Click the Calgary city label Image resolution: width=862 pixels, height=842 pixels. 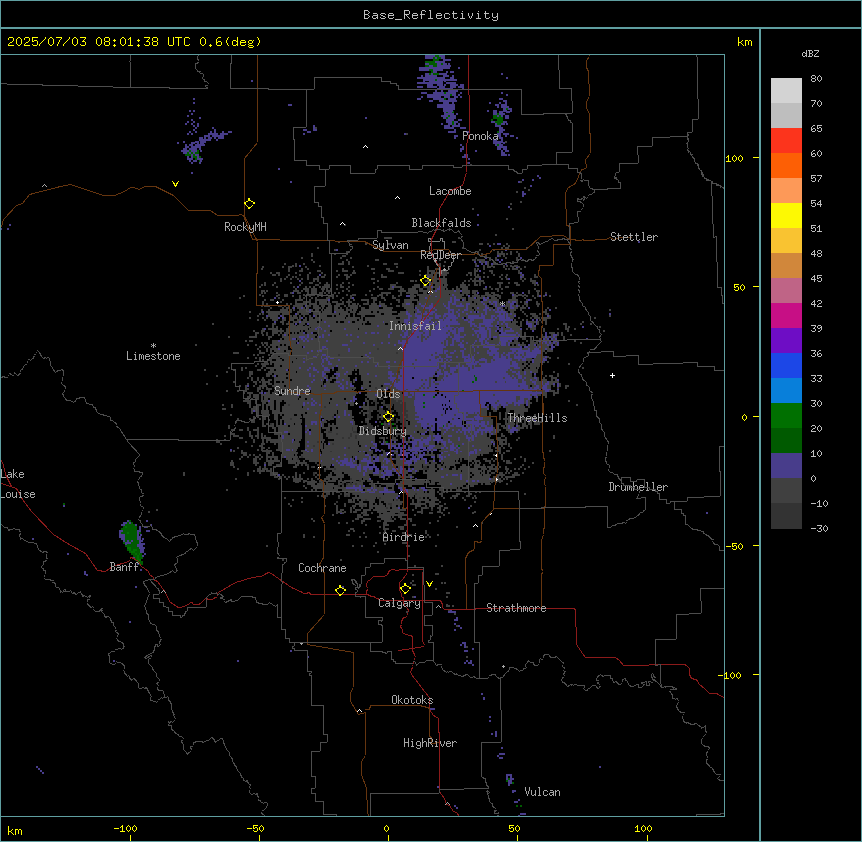point(400,603)
